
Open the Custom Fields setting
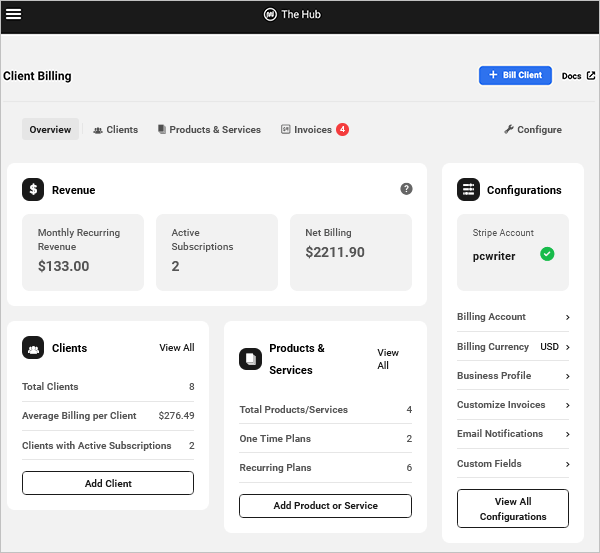pyautogui.click(x=513, y=464)
